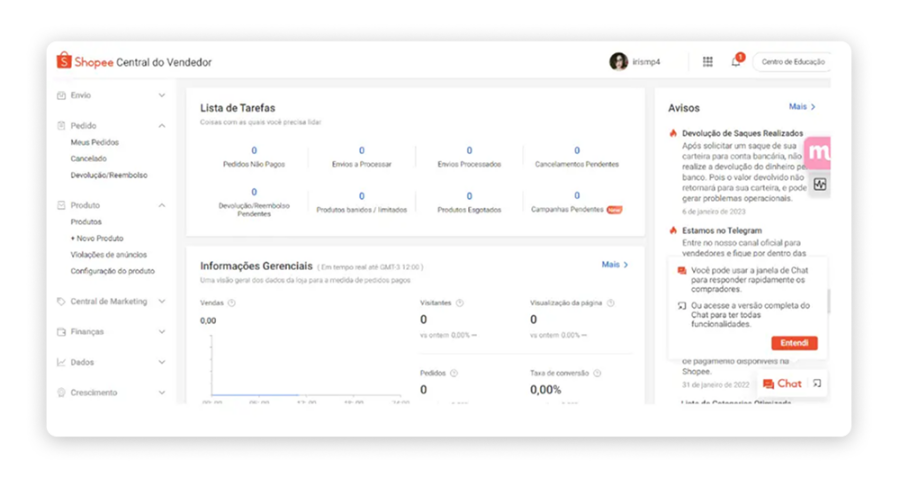Open Meus Pedidos in the sidebar
Screen dimensions: 900x478
coord(94,143)
